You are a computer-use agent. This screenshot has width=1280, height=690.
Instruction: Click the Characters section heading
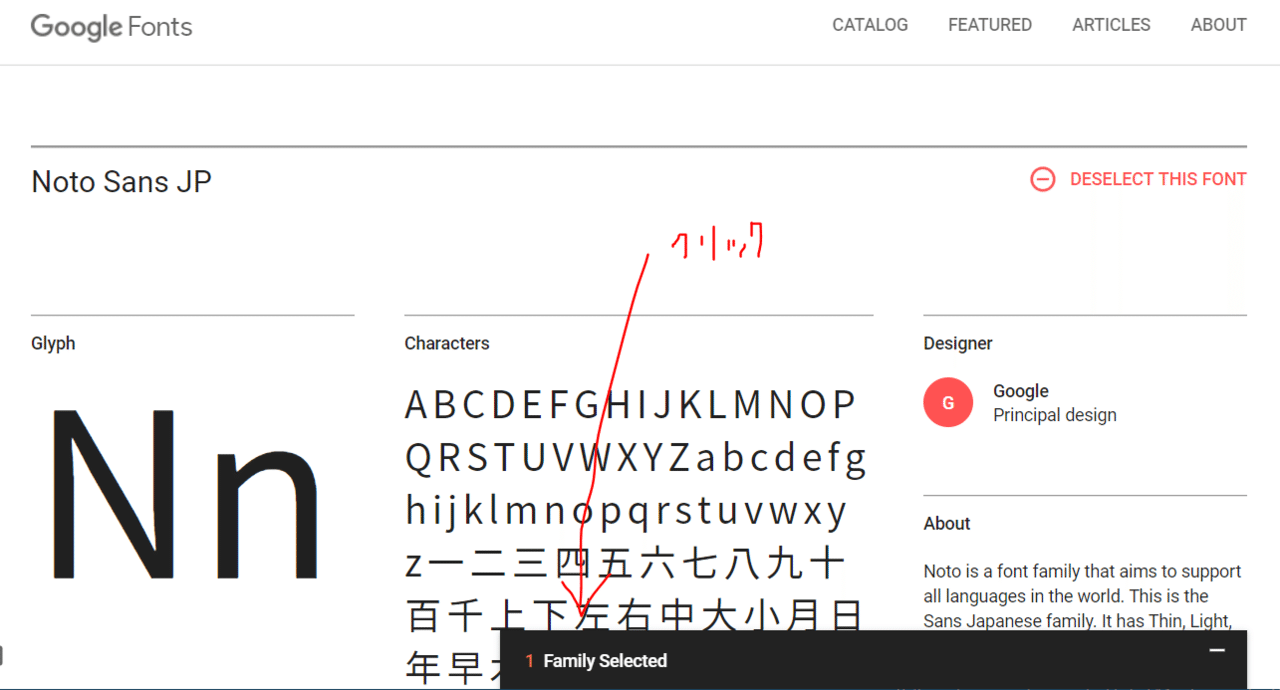point(447,343)
